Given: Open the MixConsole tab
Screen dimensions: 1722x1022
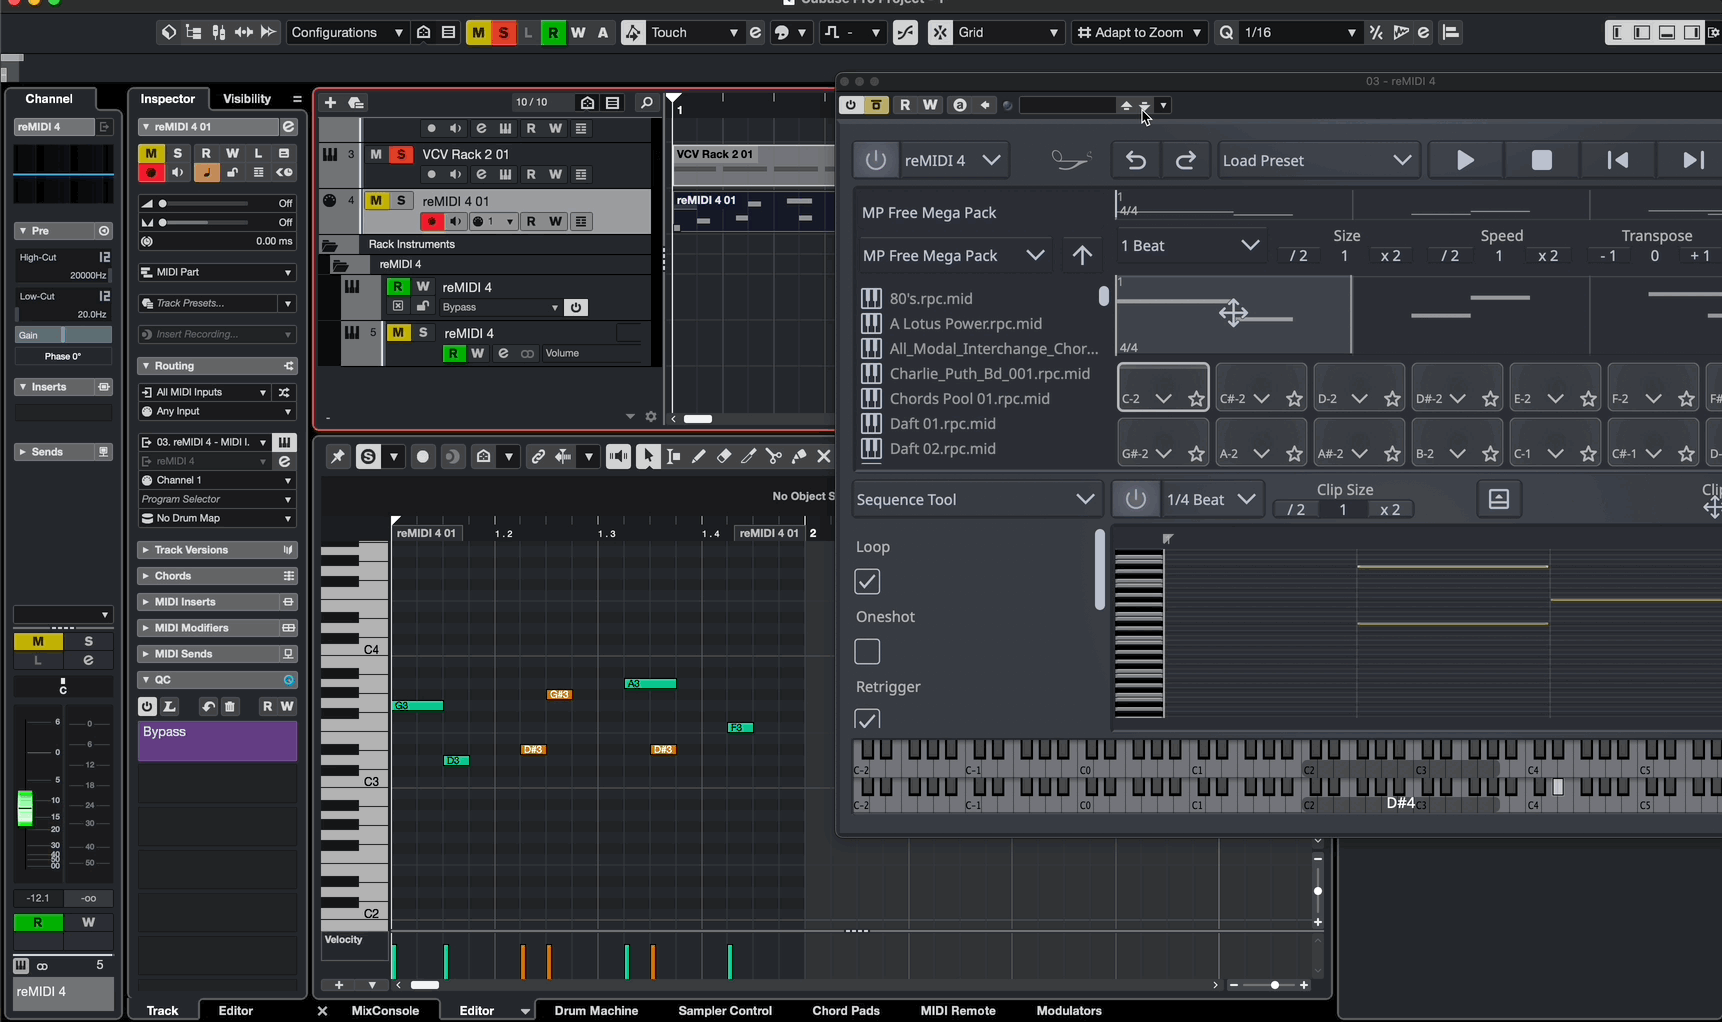Looking at the screenshot, I should tap(385, 1011).
